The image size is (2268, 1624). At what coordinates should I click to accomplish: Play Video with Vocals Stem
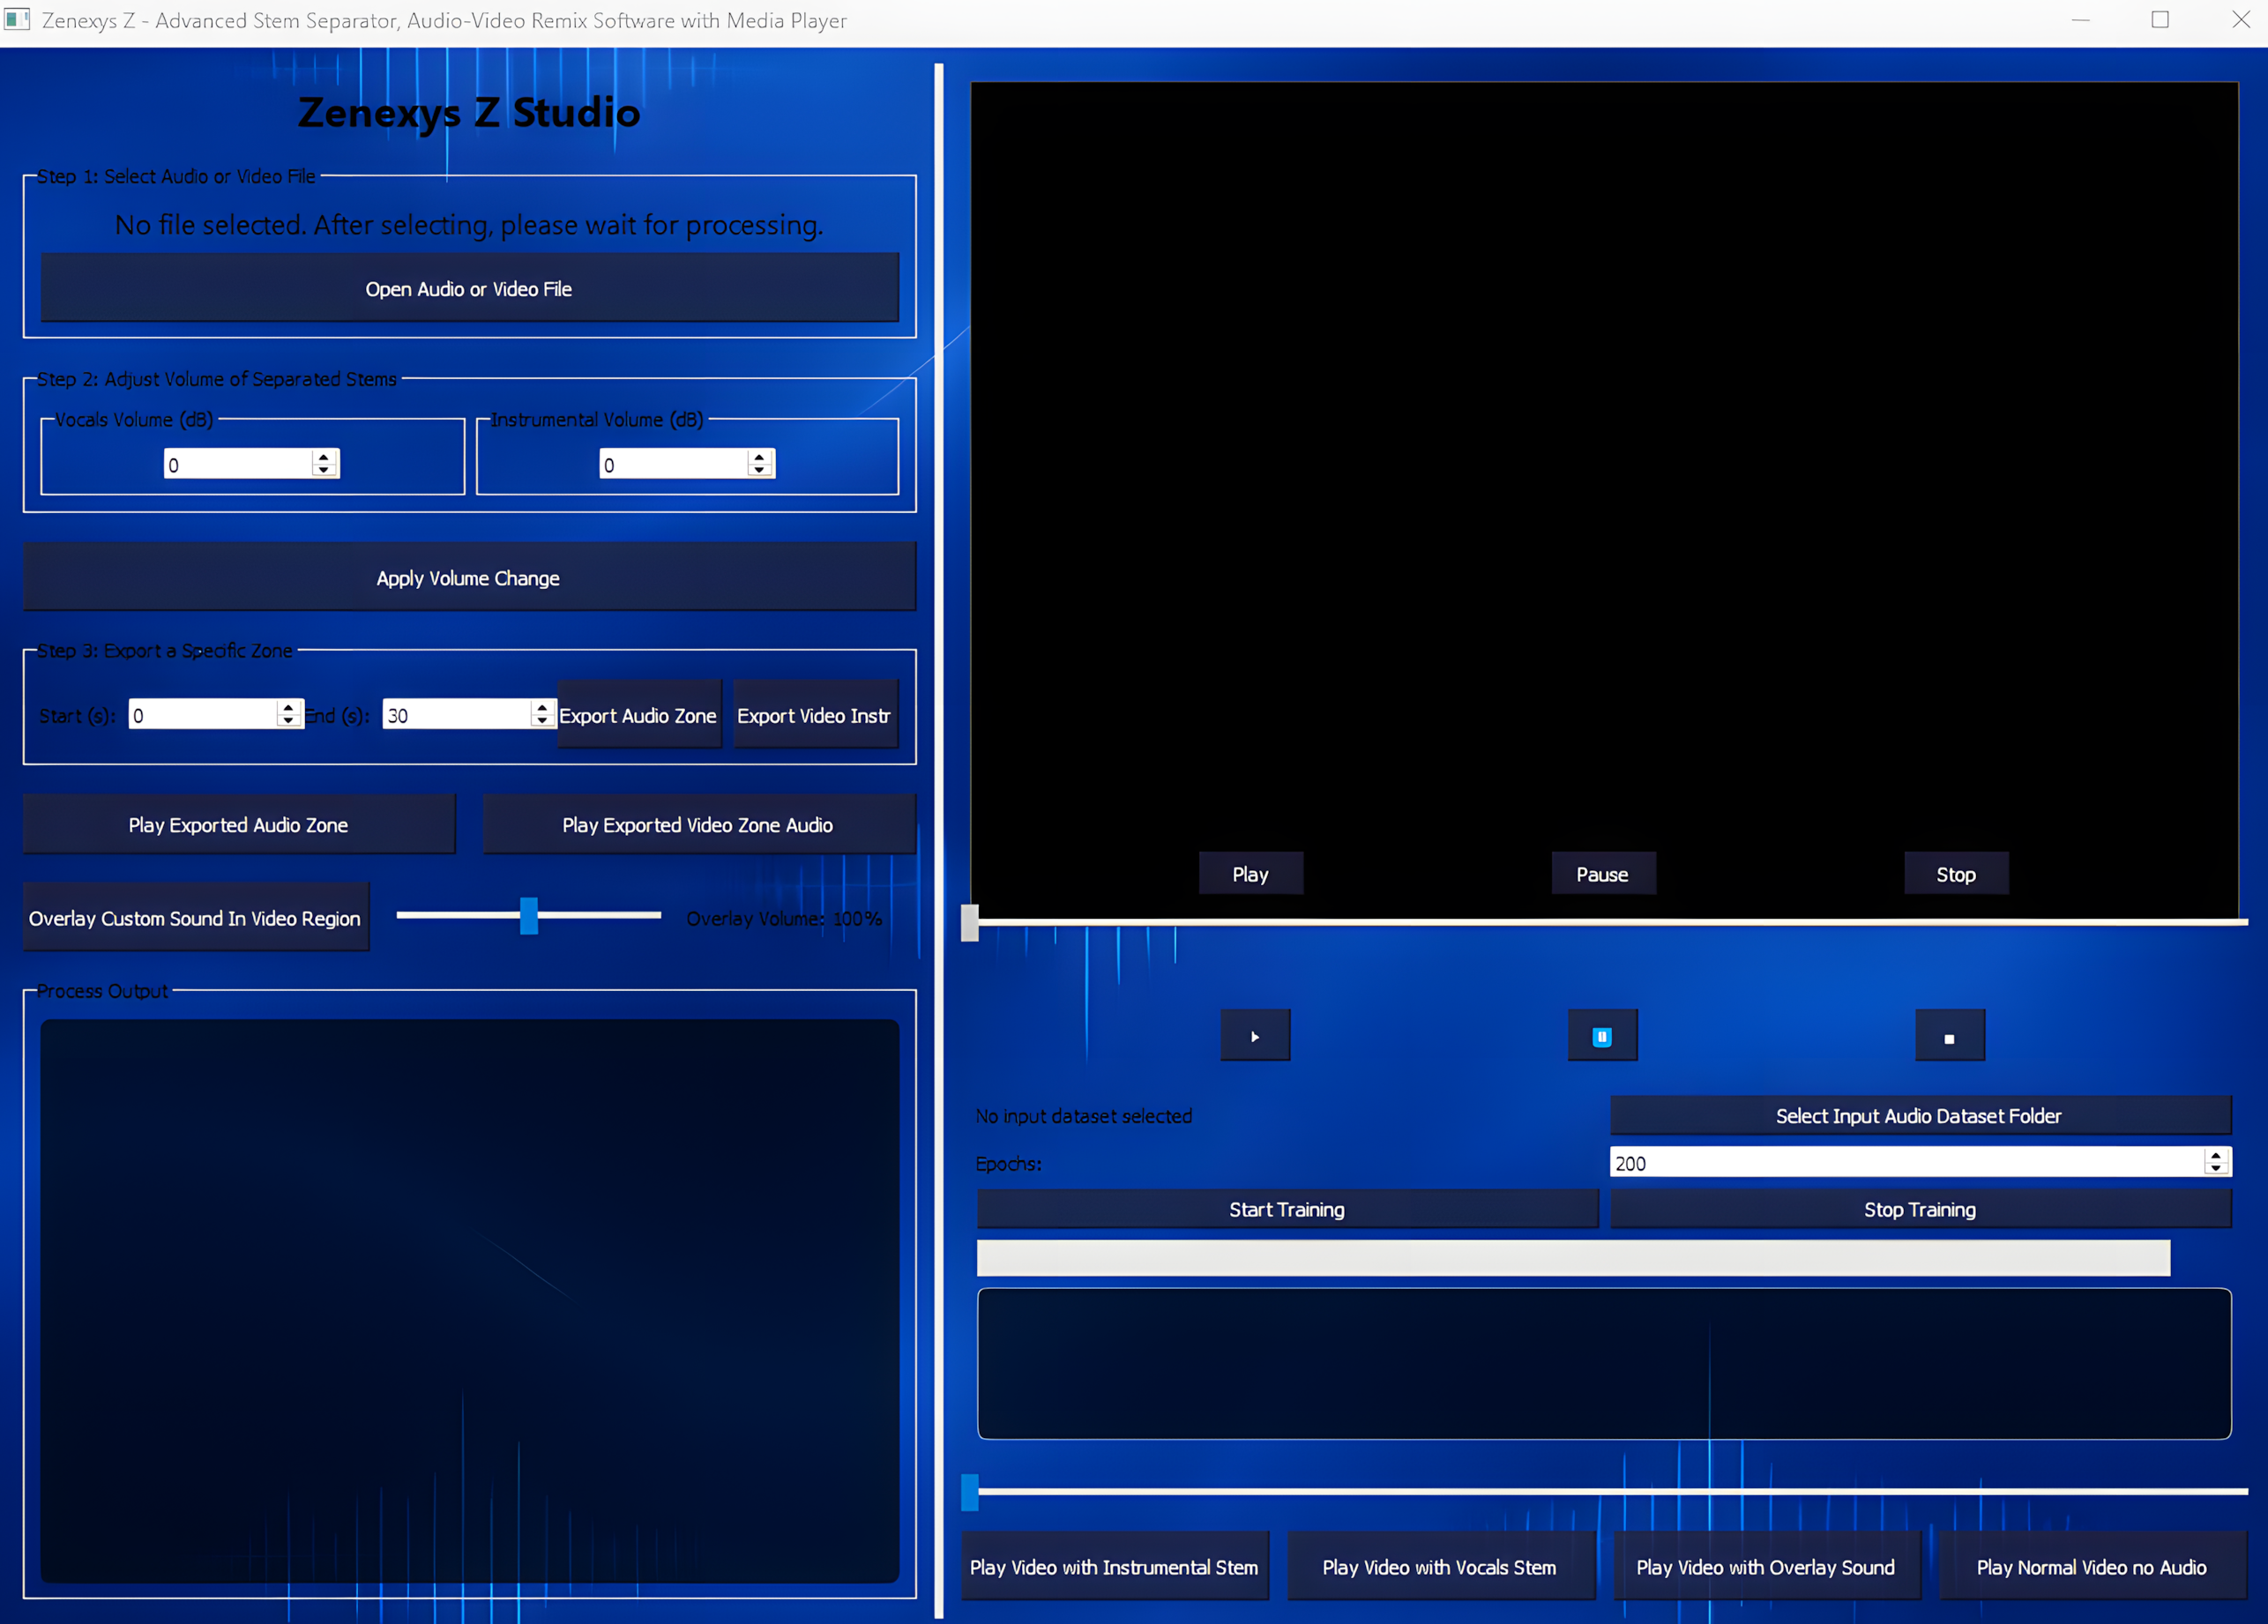[1439, 1567]
